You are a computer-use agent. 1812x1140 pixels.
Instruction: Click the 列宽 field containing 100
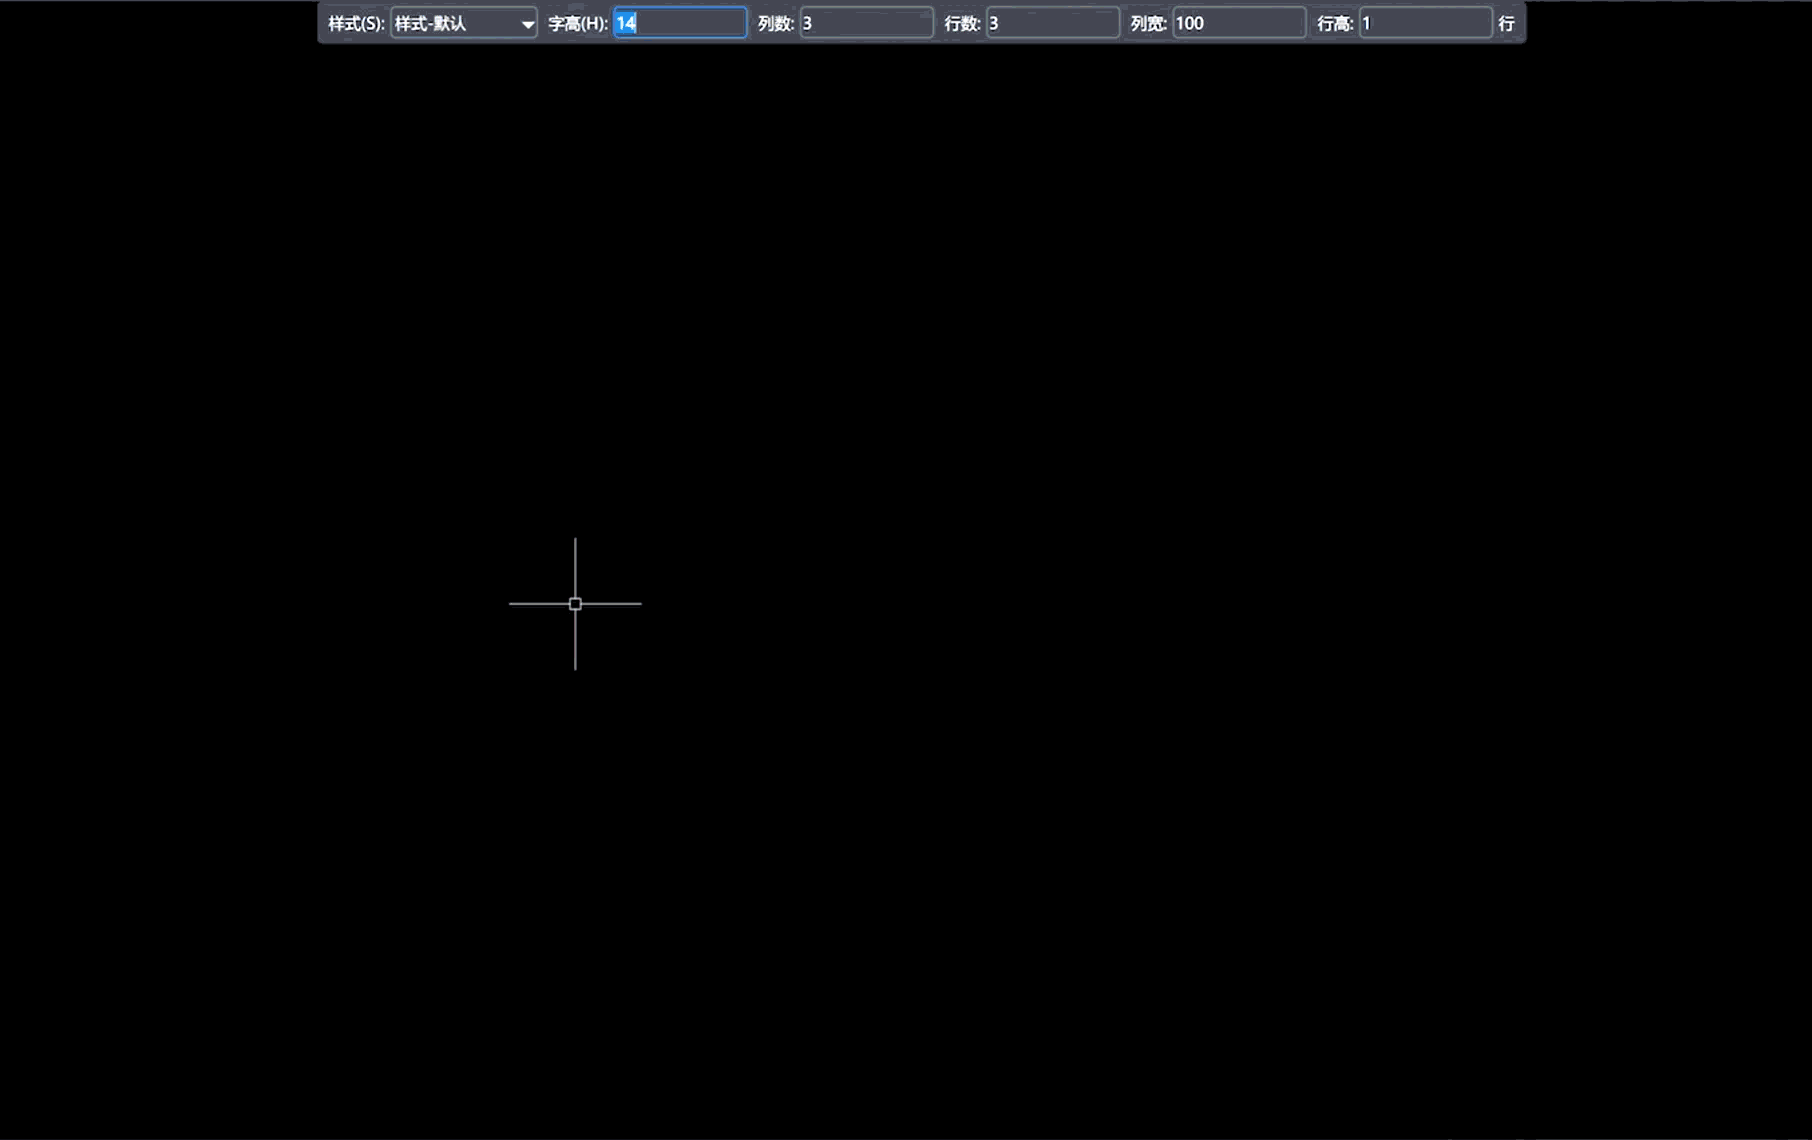(x=1238, y=23)
